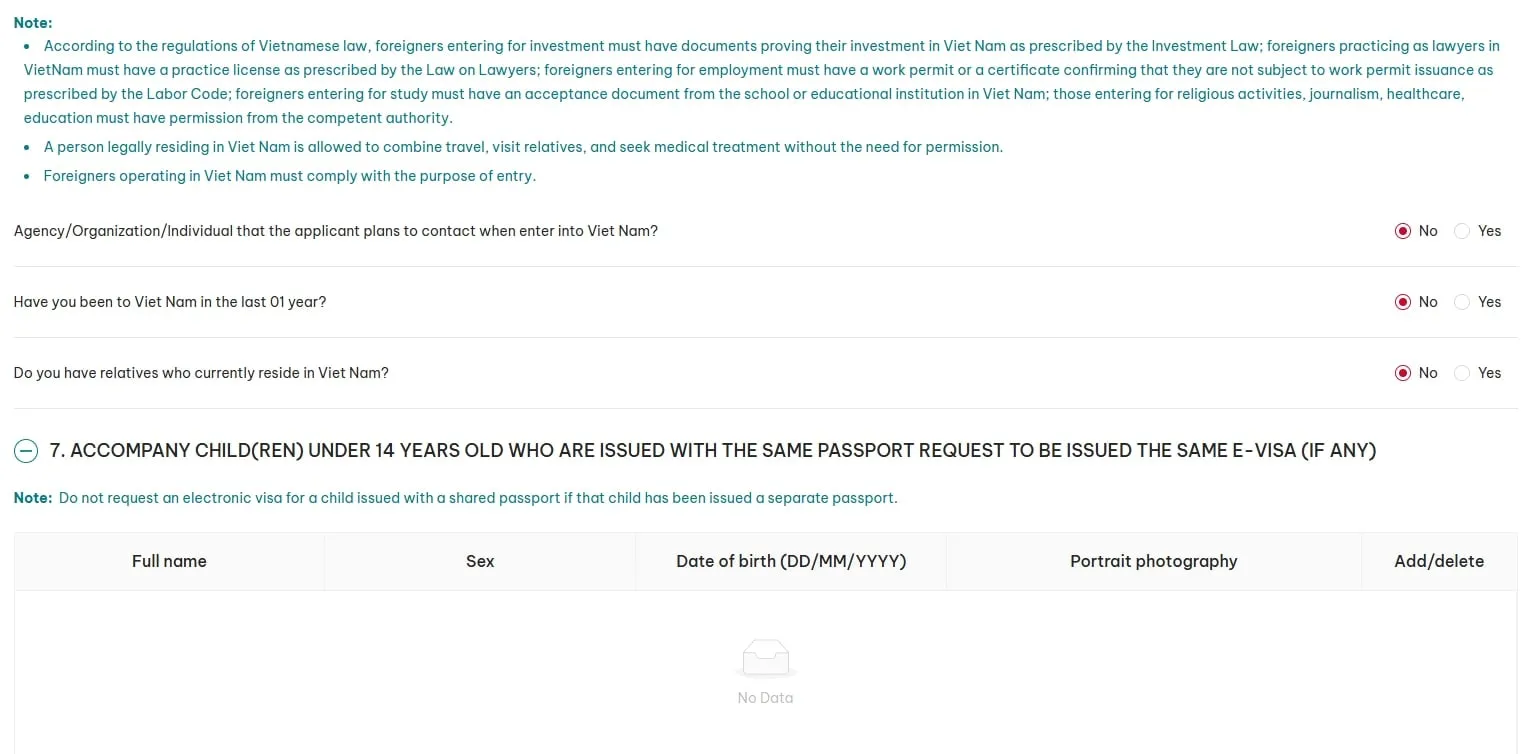Click the Full name column header
Viewport: 1530px width, 754px height.
coord(169,561)
